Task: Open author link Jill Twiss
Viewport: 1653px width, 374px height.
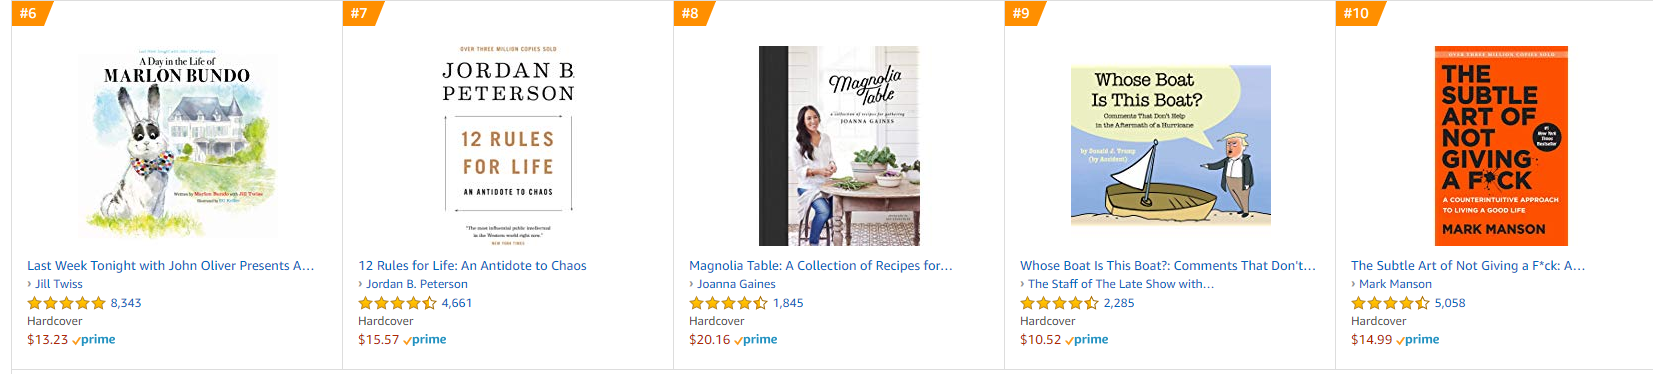Action: pyautogui.click(x=59, y=284)
